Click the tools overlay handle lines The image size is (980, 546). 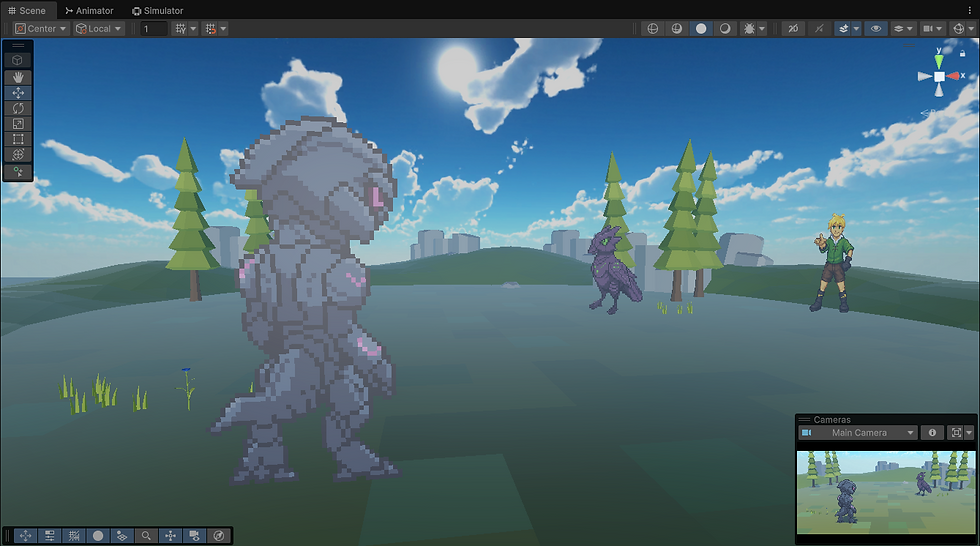point(18,46)
